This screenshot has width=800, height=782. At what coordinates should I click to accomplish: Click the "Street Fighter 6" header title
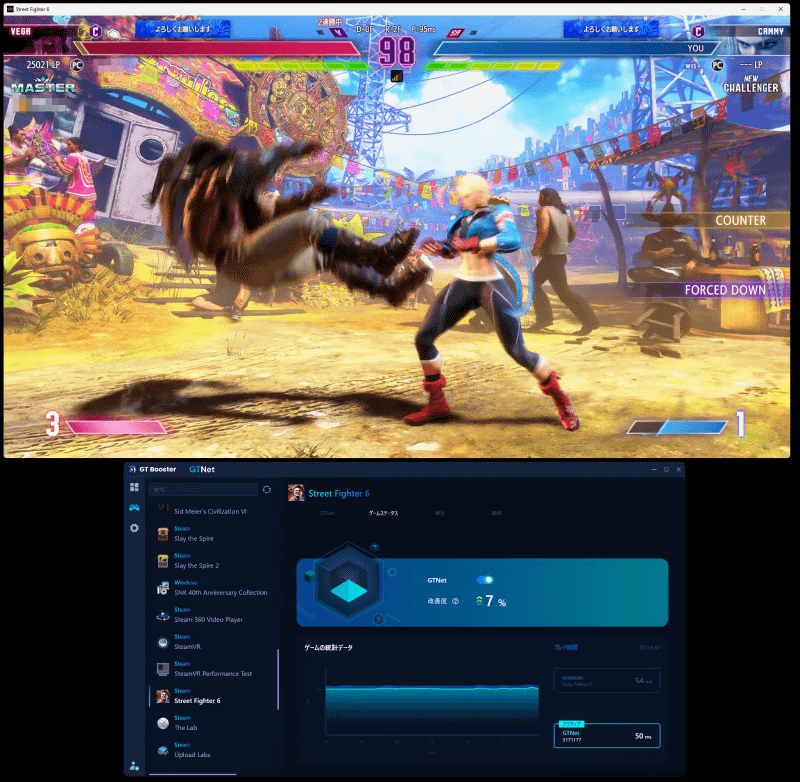pos(339,493)
